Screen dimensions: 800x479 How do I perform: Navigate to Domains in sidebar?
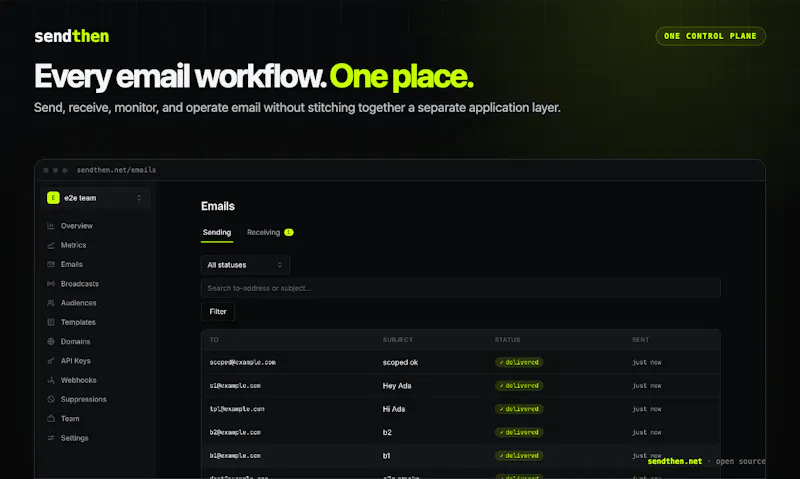(75, 341)
